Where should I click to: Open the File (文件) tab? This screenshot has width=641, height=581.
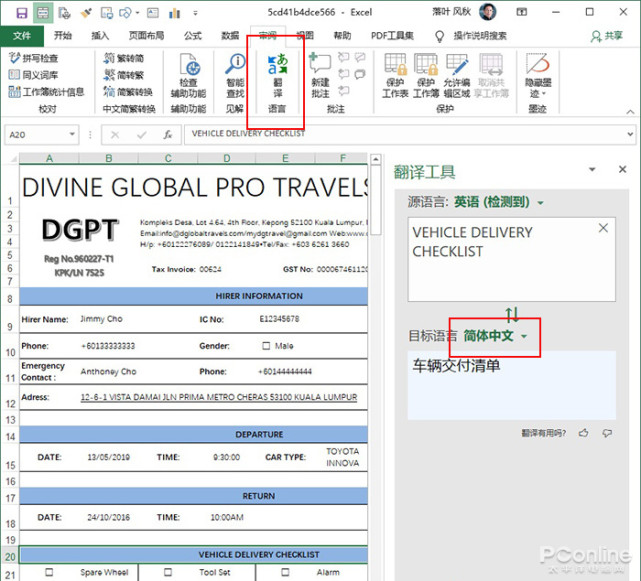point(22,36)
